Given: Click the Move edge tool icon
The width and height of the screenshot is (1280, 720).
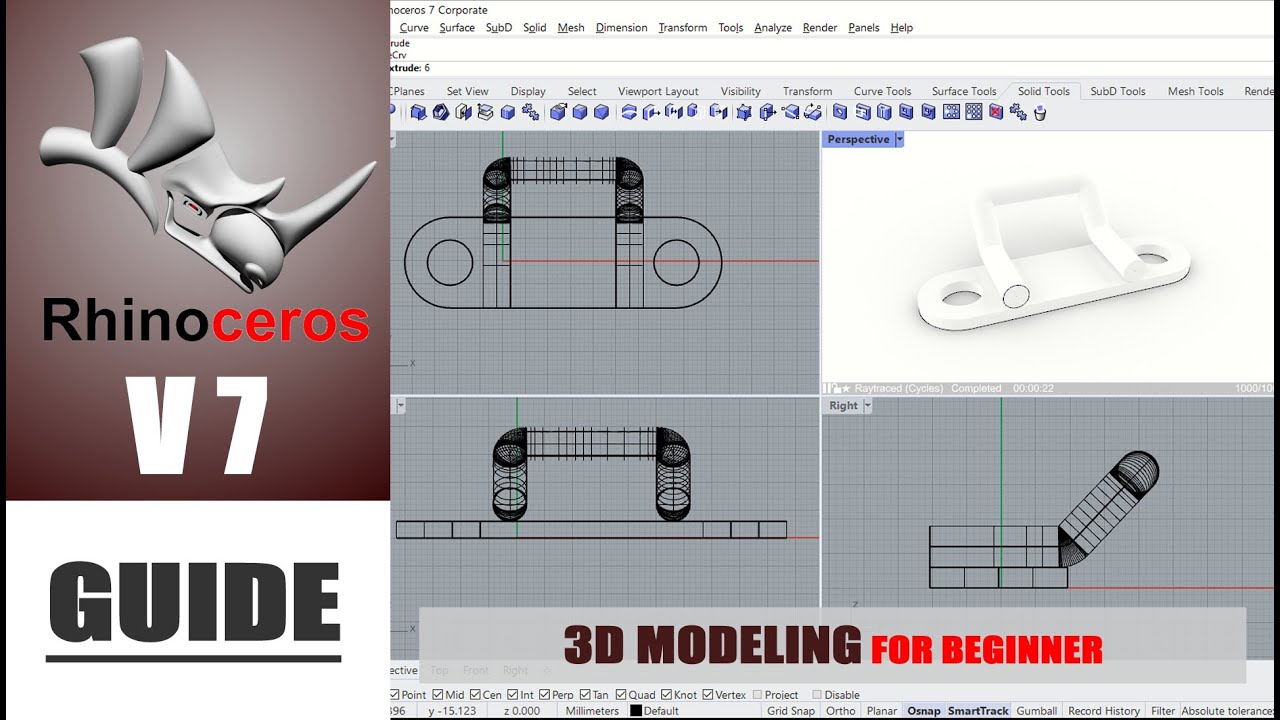Looking at the screenshot, I should pyautogui.click(x=768, y=112).
